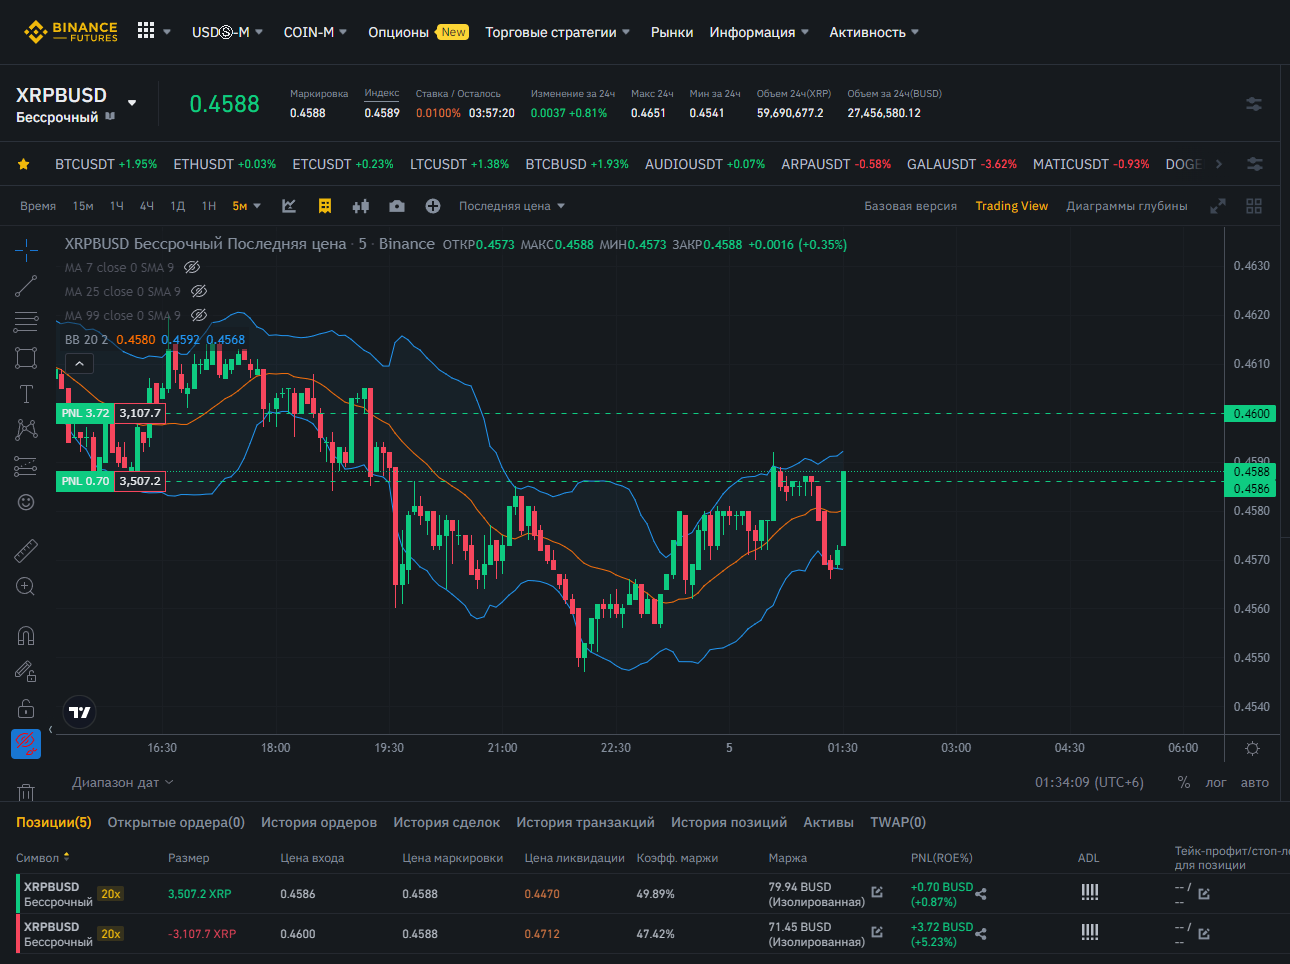Toggle visibility of MA 7 indicator
The height and width of the screenshot is (964, 1290).
[x=192, y=267]
